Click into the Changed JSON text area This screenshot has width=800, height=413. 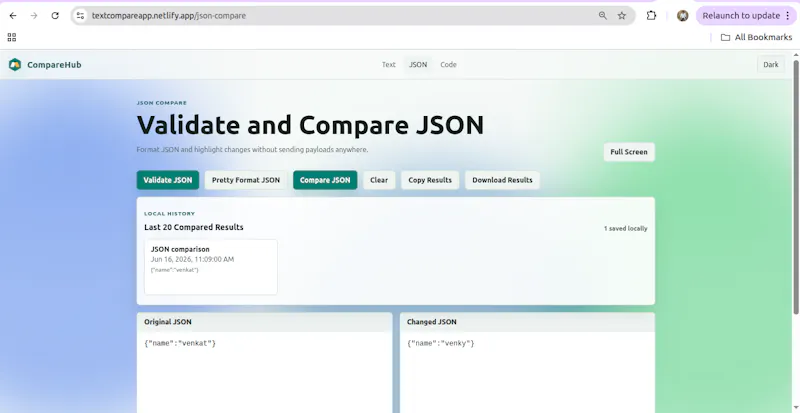click(x=527, y=373)
